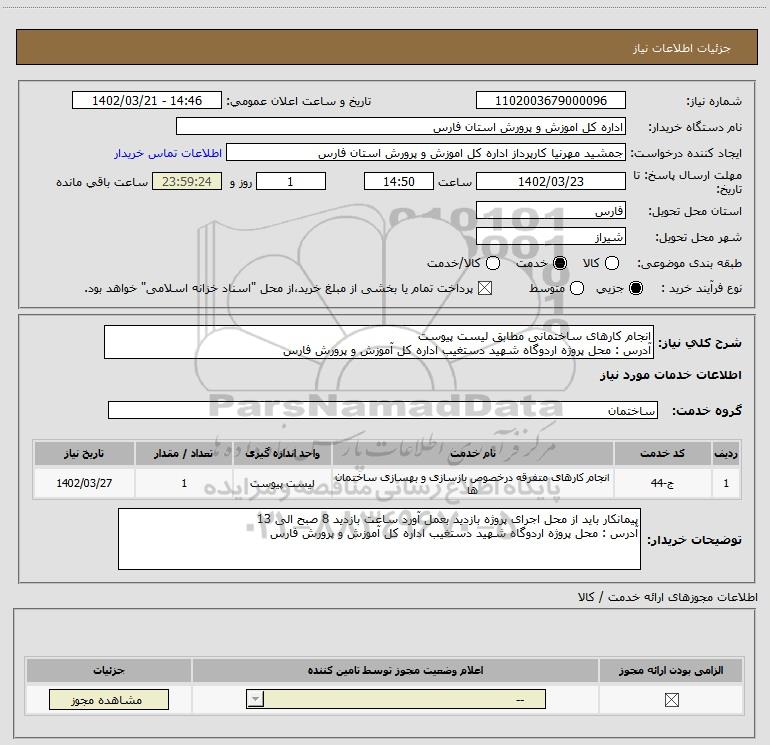770x745 pixels.
Task: Click the need date cell 1402/03/27
Action: pos(84,483)
